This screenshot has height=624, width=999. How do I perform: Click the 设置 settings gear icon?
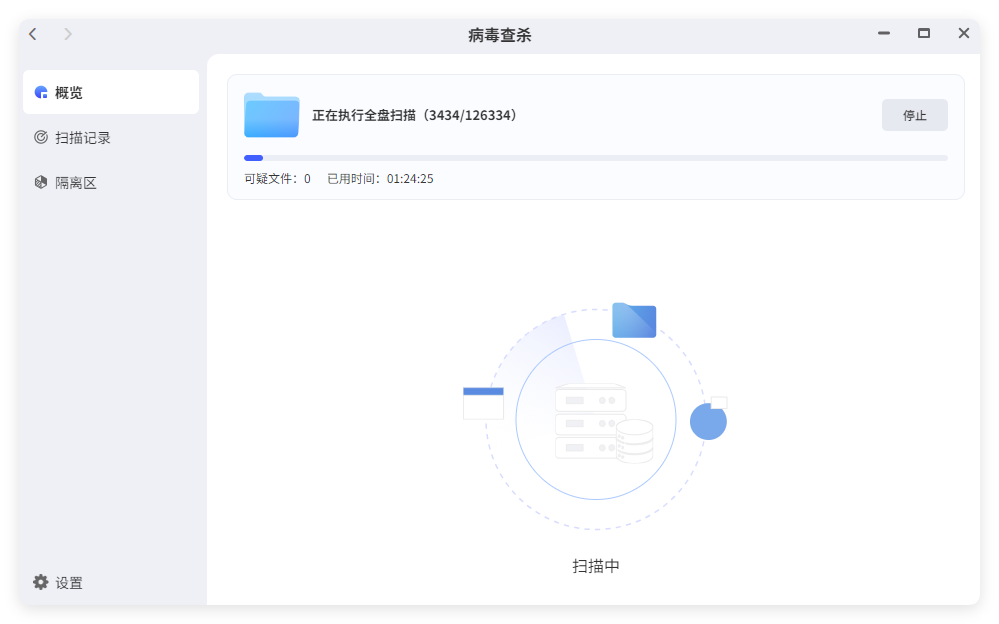pos(40,582)
